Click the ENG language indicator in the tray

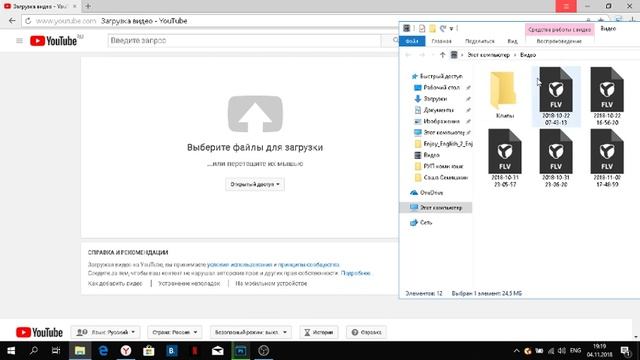point(576,351)
